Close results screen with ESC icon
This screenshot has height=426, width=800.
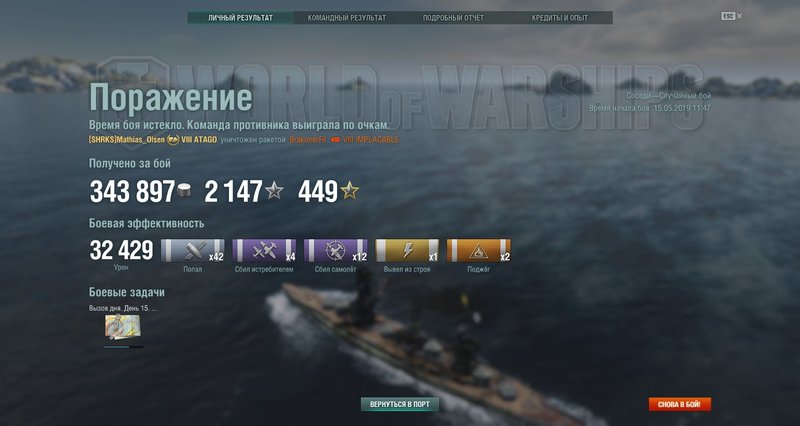(x=732, y=16)
